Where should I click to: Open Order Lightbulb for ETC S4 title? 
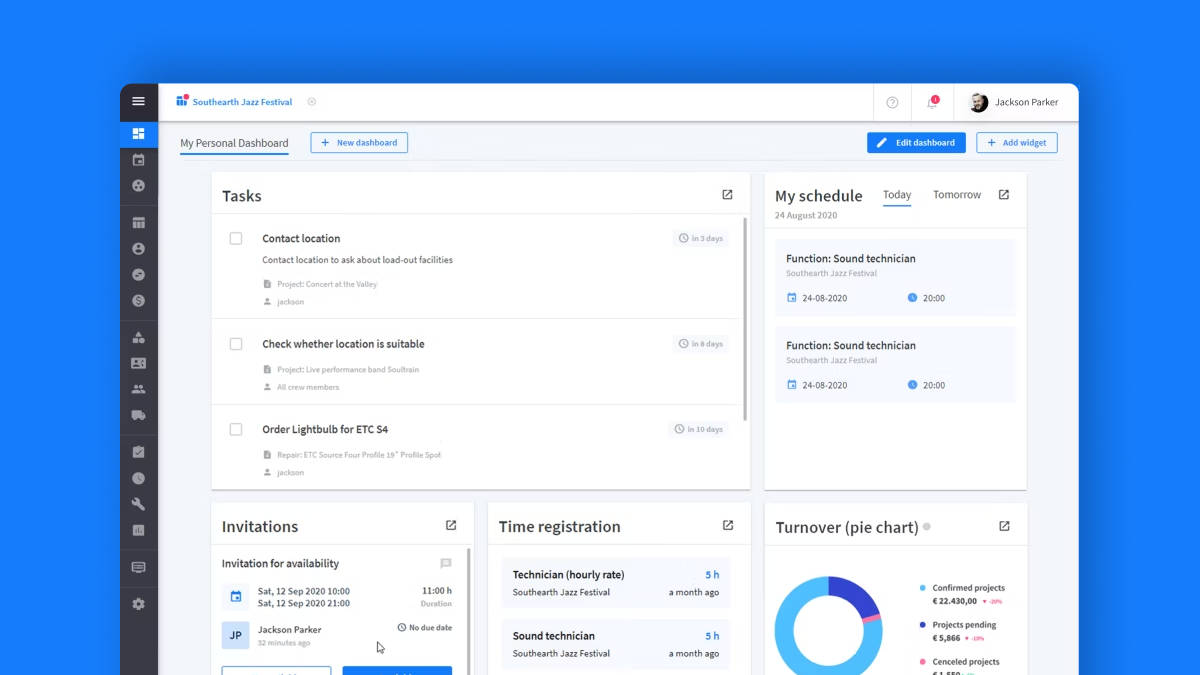325,430
